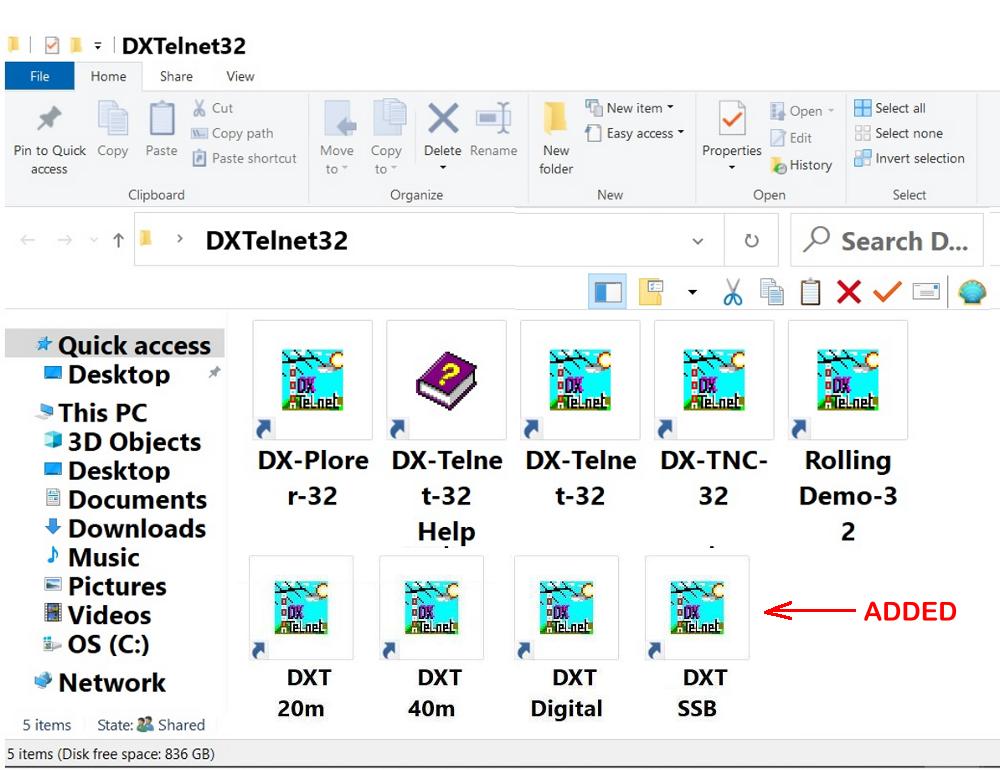Select the DX-Telnet-32 Help shortcut

pyautogui.click(x=446, y=433)
